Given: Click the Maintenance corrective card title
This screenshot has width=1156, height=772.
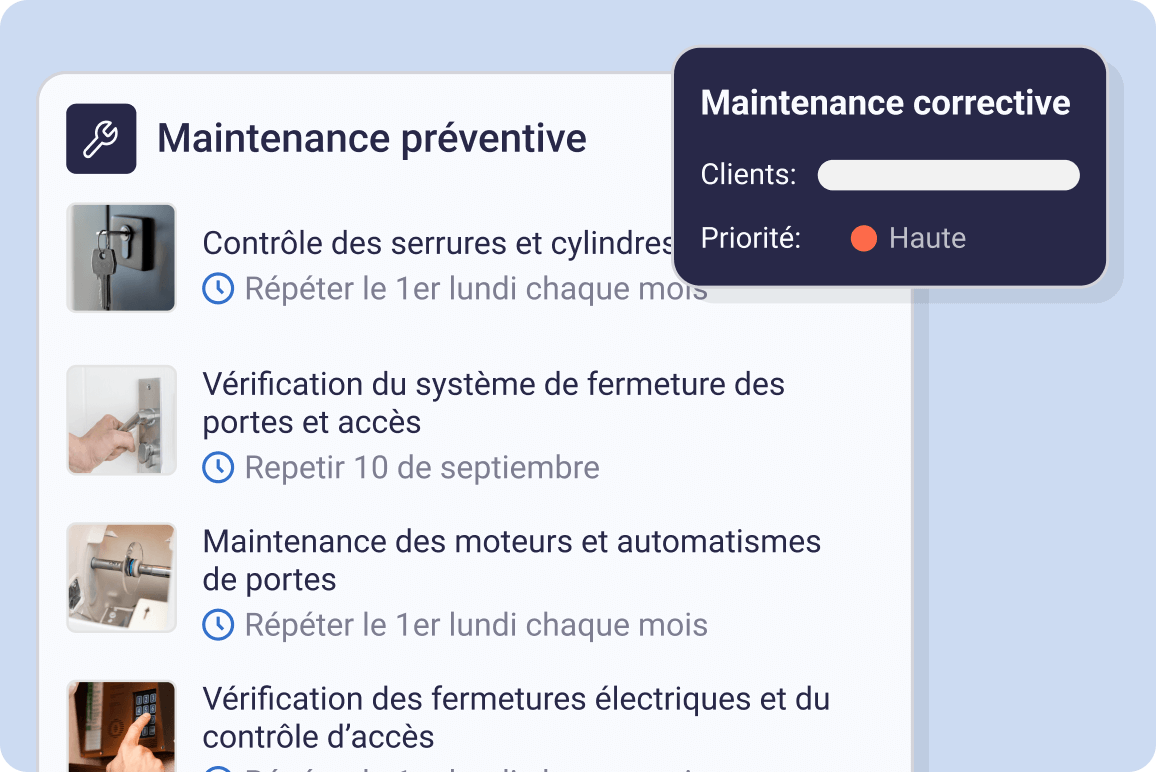Looking at the screenshot, I should [885, 103].
